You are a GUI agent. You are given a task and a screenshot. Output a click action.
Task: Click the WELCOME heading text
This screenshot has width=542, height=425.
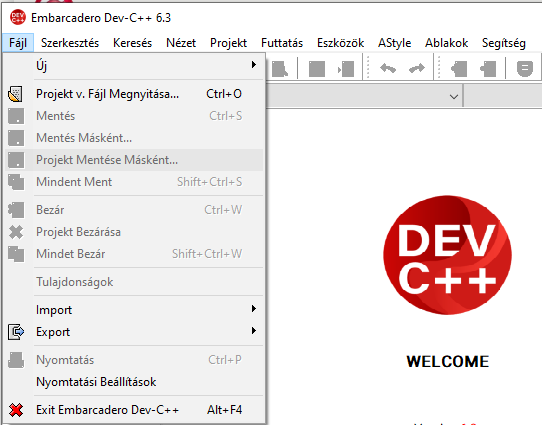pos(447,362)
